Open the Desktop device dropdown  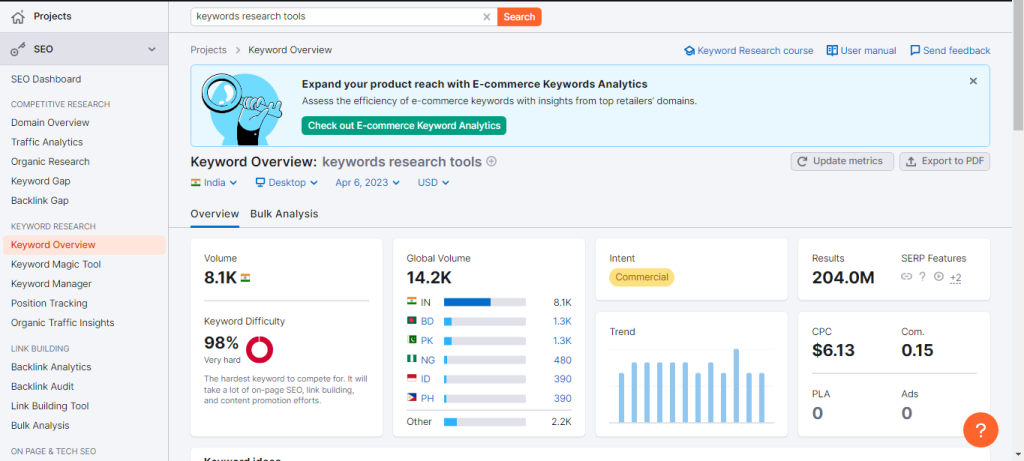tap(286, 183)
